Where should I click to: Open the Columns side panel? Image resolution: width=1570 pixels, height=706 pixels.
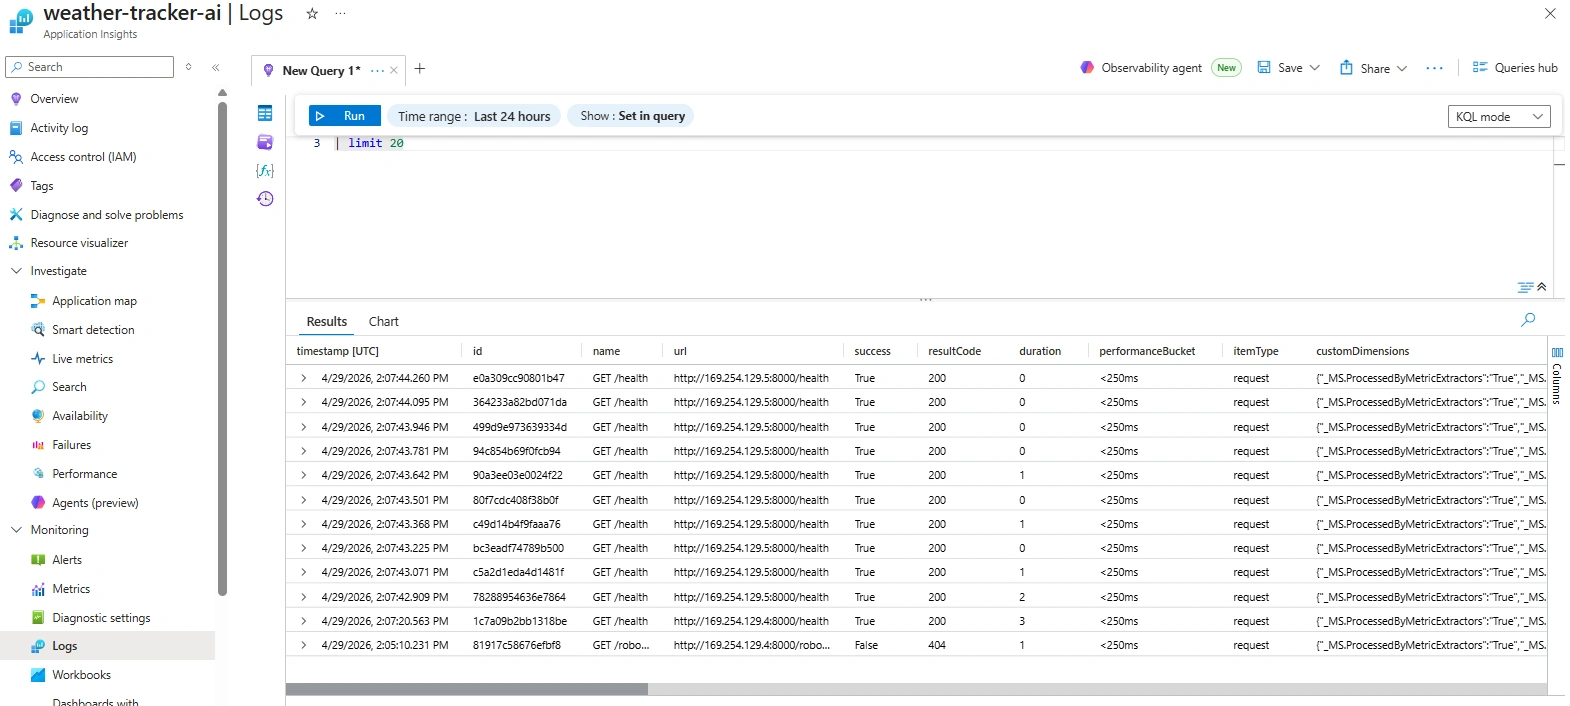1557,377
